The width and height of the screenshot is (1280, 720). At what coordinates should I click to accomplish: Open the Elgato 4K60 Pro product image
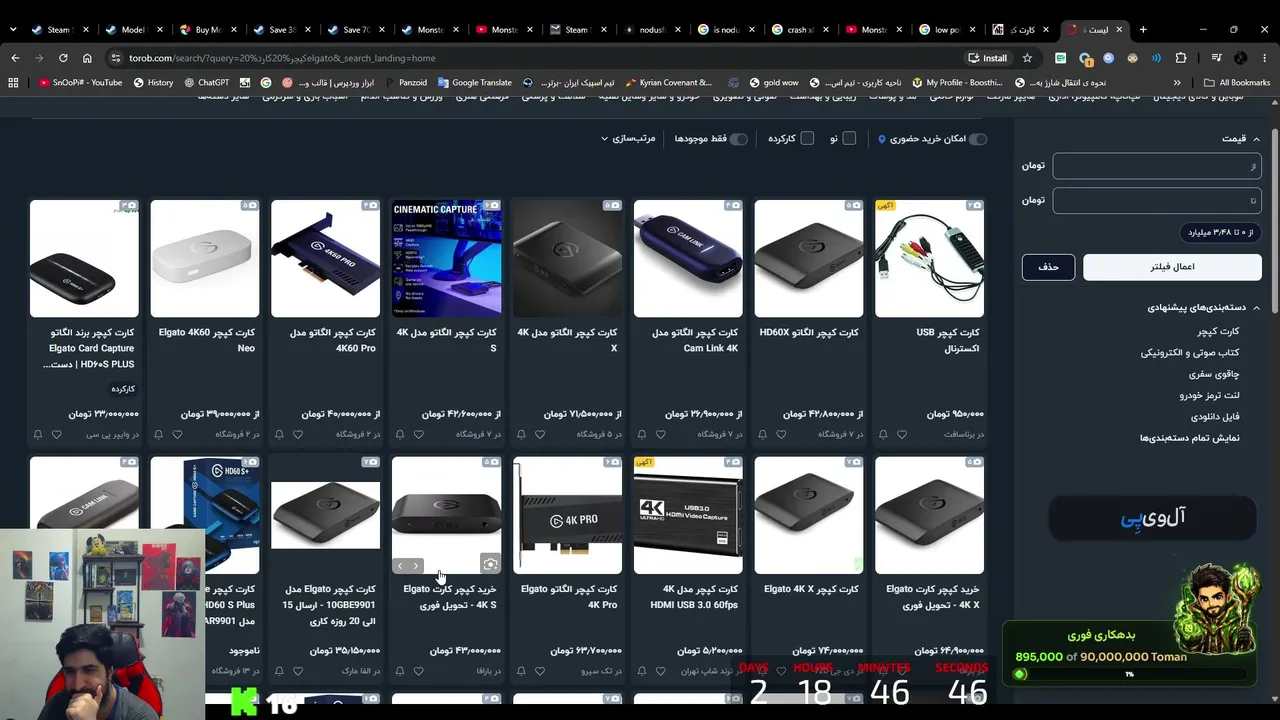(326, 259)
